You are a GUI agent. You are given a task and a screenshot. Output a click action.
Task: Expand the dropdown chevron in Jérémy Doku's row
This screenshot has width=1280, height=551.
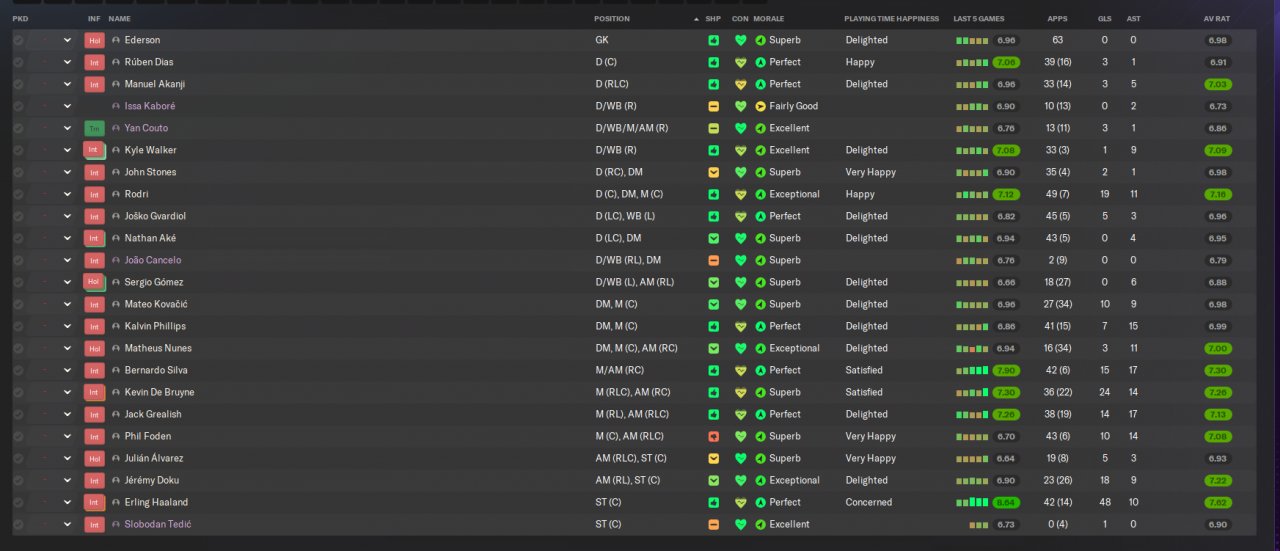pyautogui.click(x=68, y=480)
